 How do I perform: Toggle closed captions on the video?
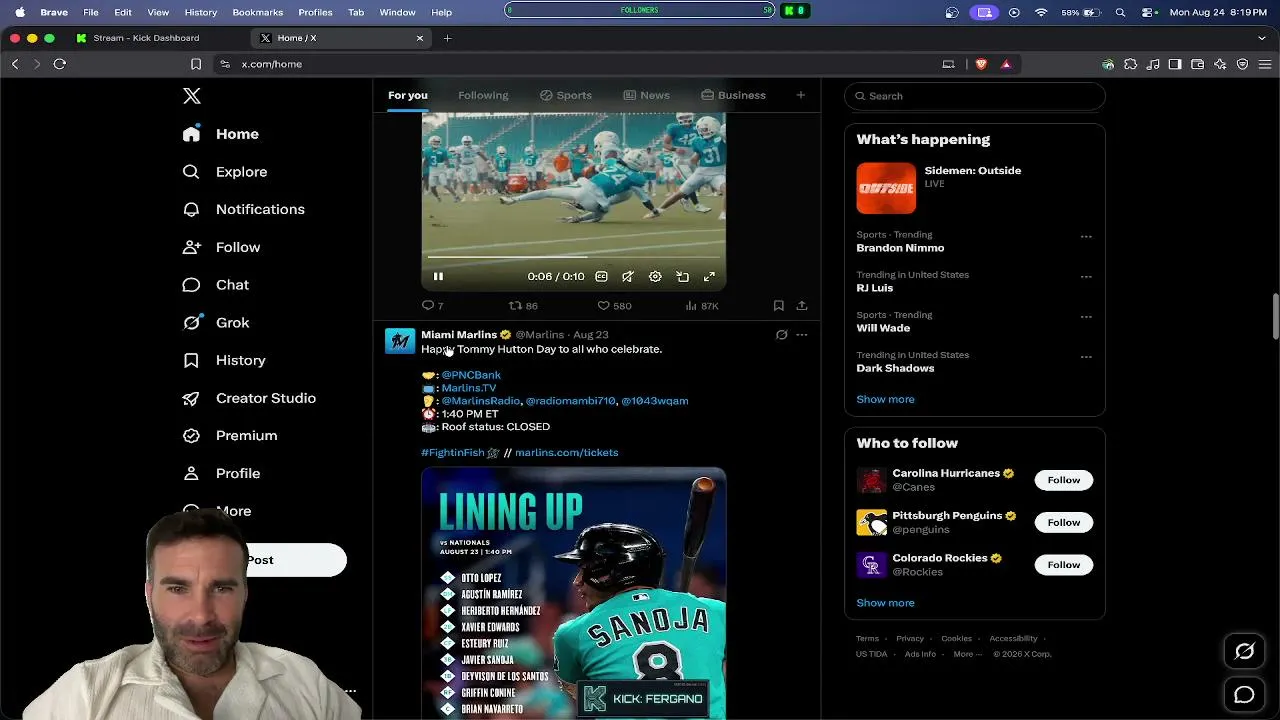(601, 277)
